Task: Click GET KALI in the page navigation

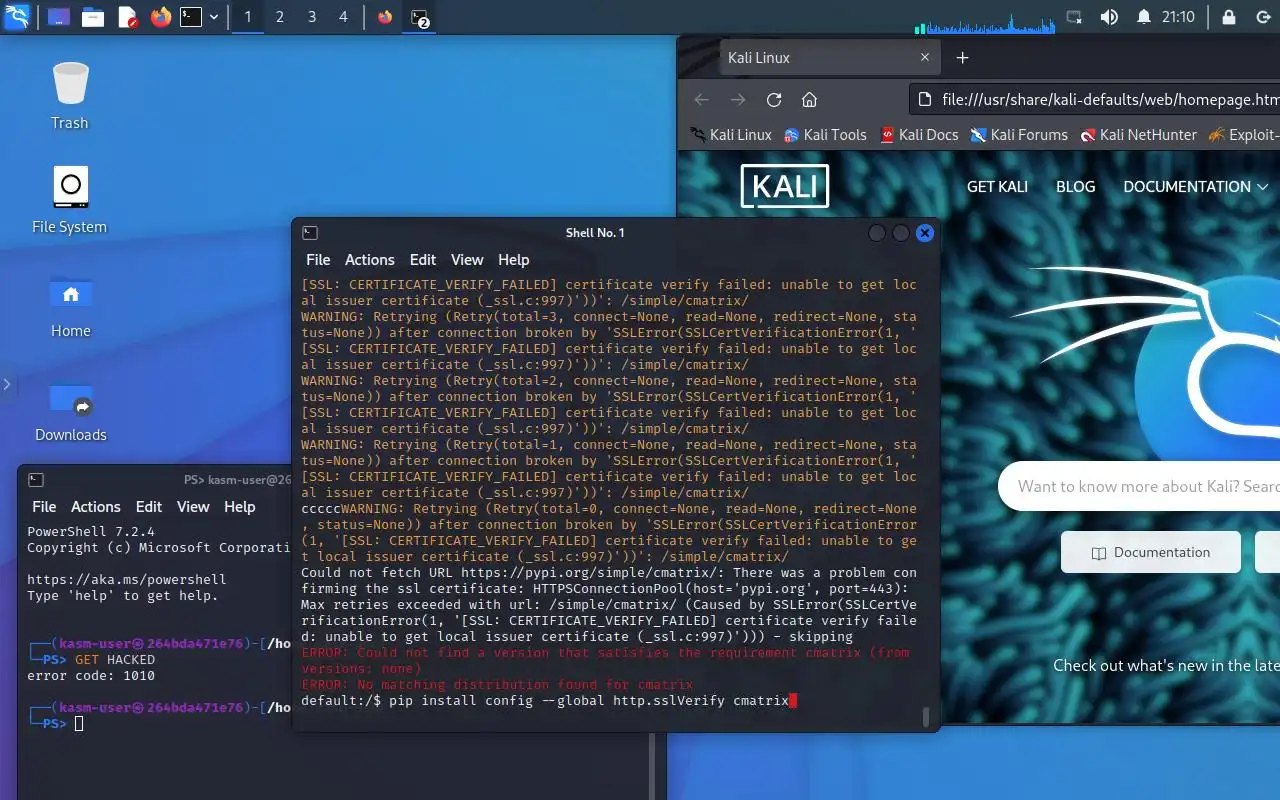Action: 997,187
